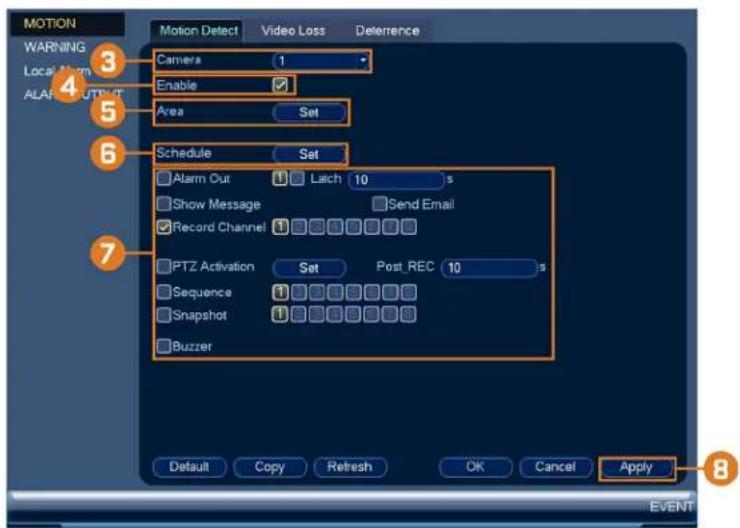This screenshot has height=528, width=740.
Task: Toggle Alarm Out port 2 box
Action: pos(297,178)
